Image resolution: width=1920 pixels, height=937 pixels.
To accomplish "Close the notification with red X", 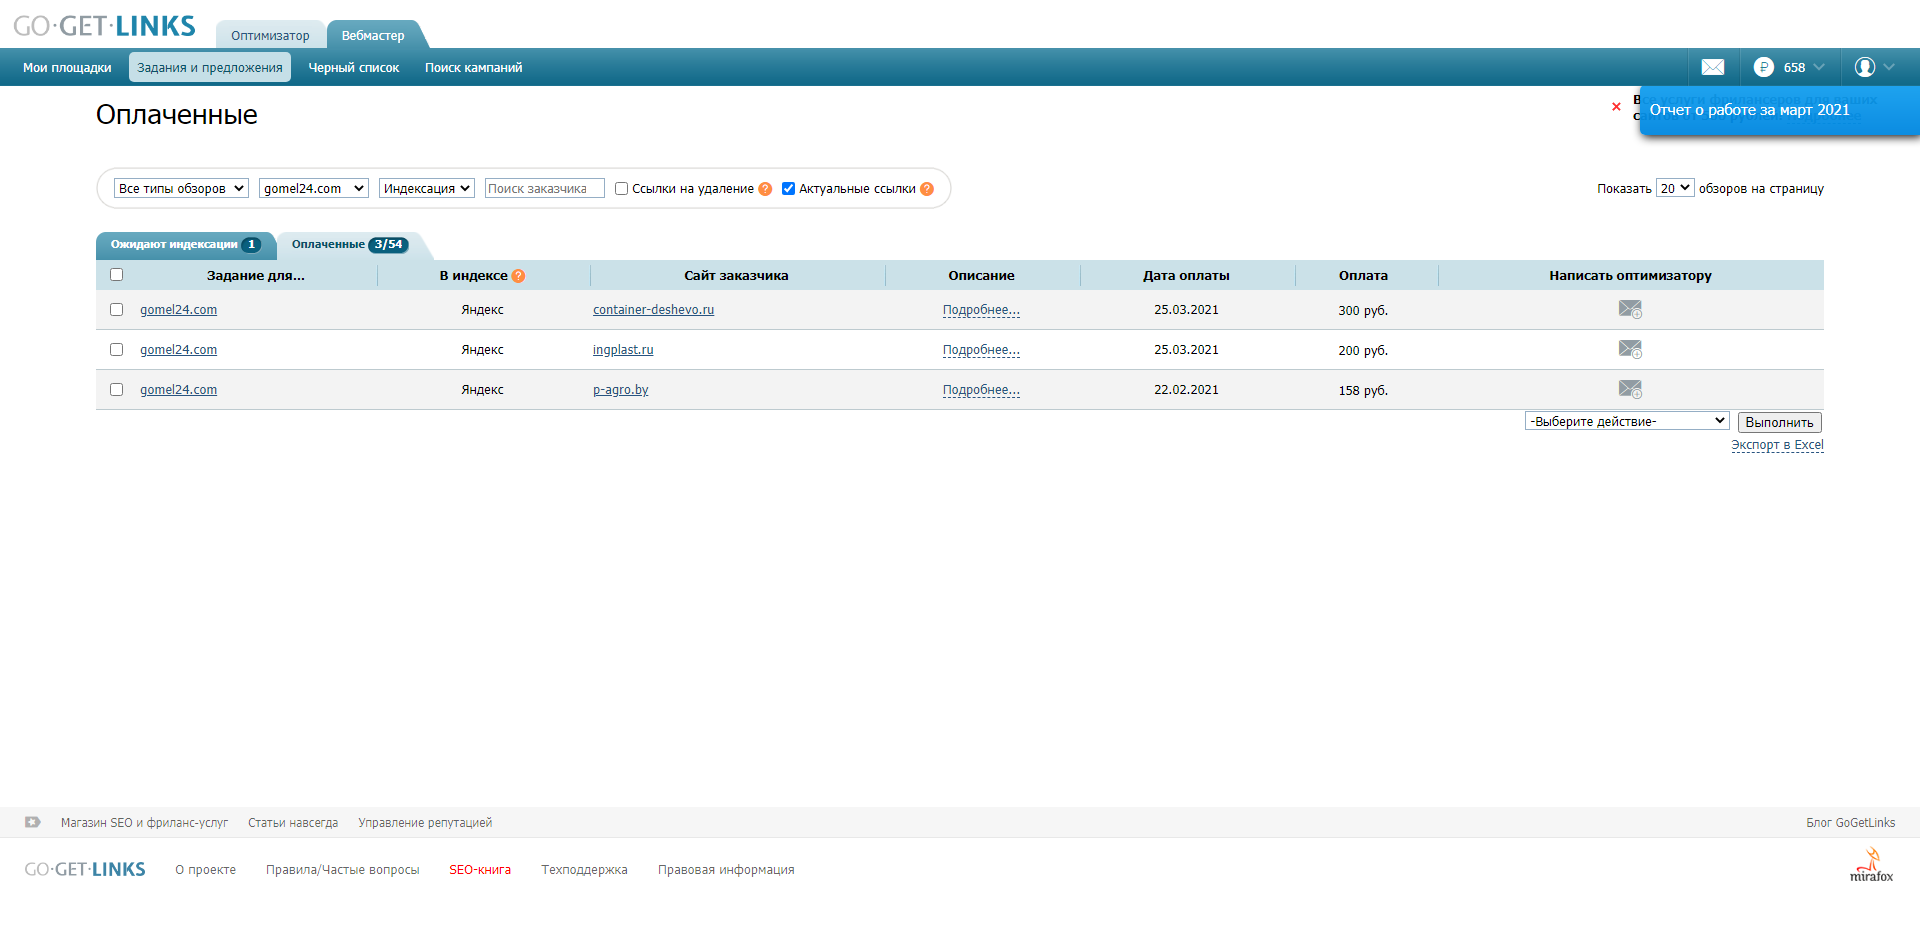I will [1616, 106].
